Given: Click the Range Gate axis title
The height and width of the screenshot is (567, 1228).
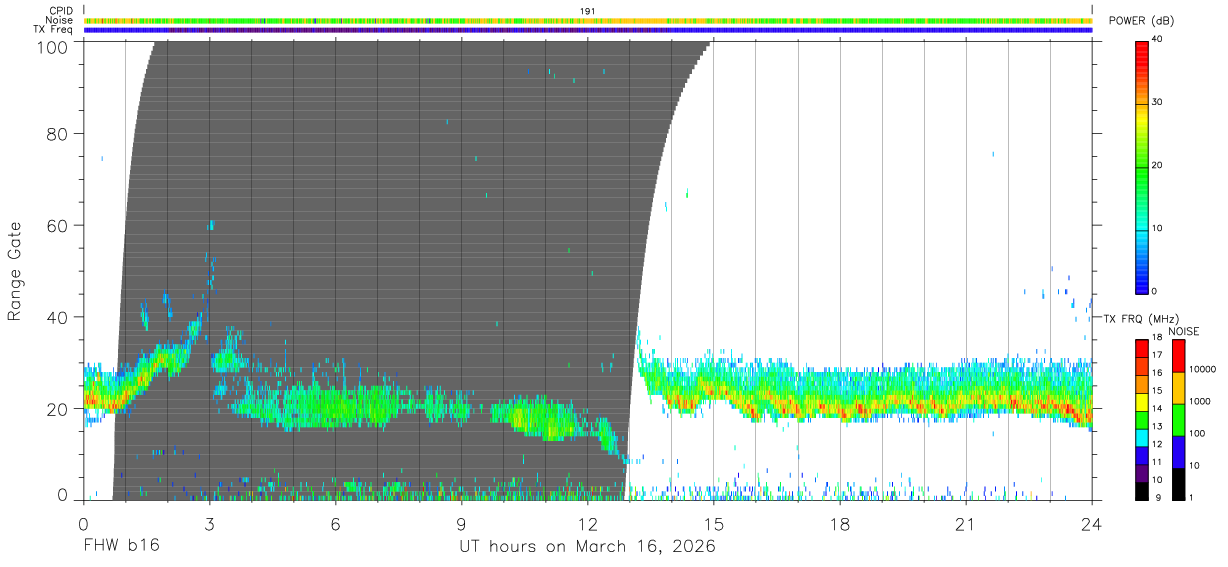Looking at the screenshot, I should (15, 271).
